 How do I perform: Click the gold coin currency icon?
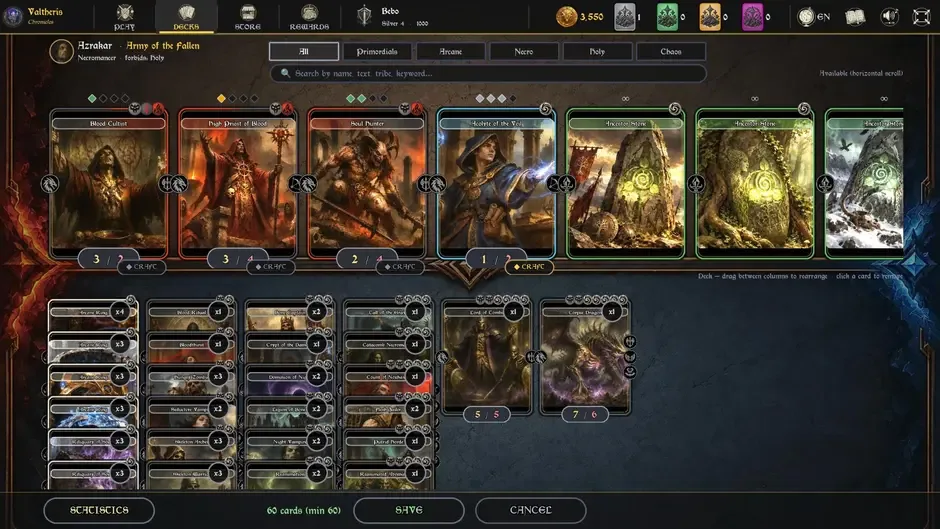[566, 17]
